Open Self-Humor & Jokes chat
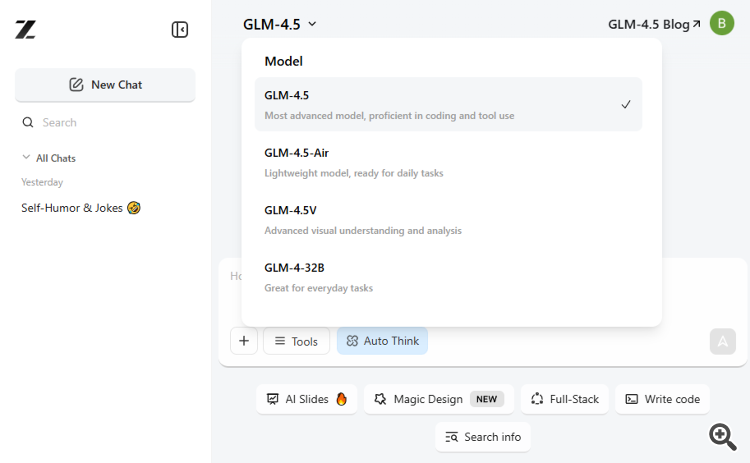The height and width of the screenshot is (463, 750). tap(80, 208)
